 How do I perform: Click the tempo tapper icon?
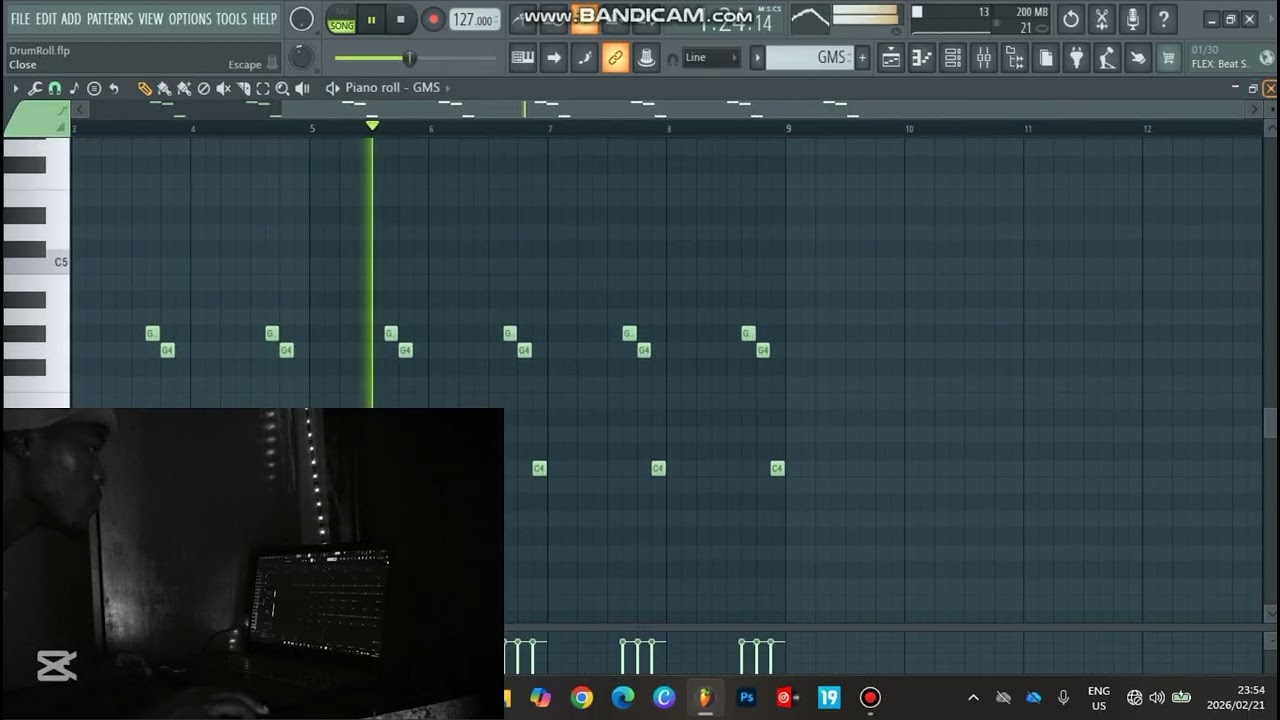click(x=1106, y=58)
